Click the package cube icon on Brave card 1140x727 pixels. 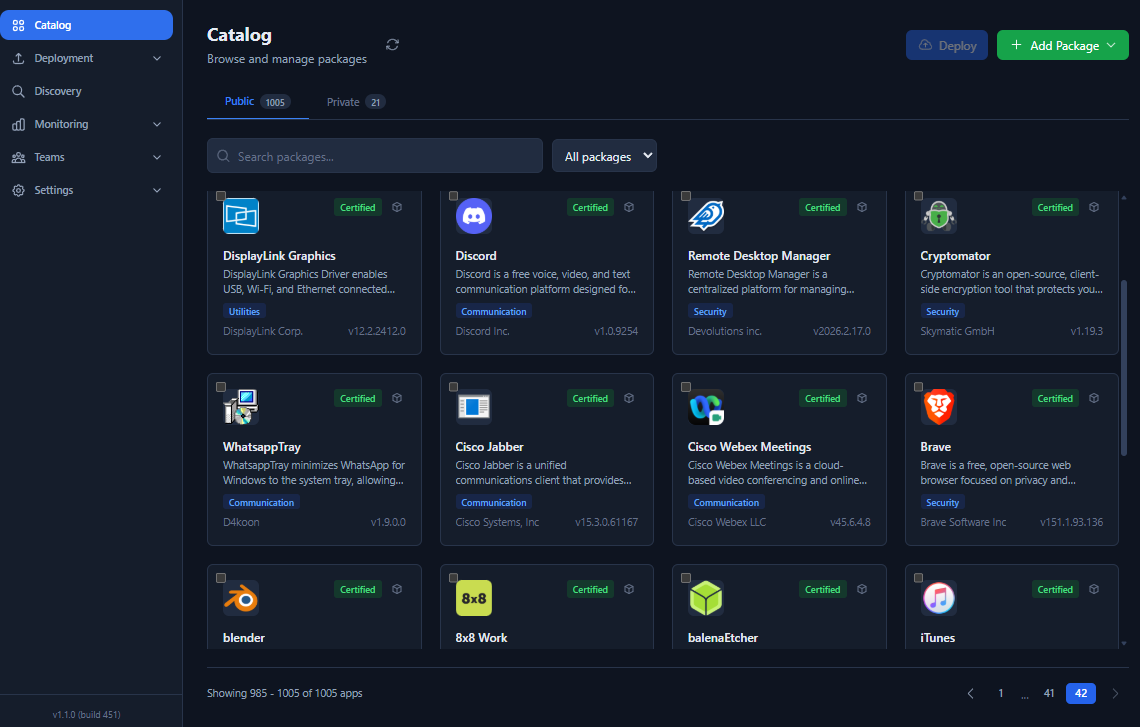1094,398
